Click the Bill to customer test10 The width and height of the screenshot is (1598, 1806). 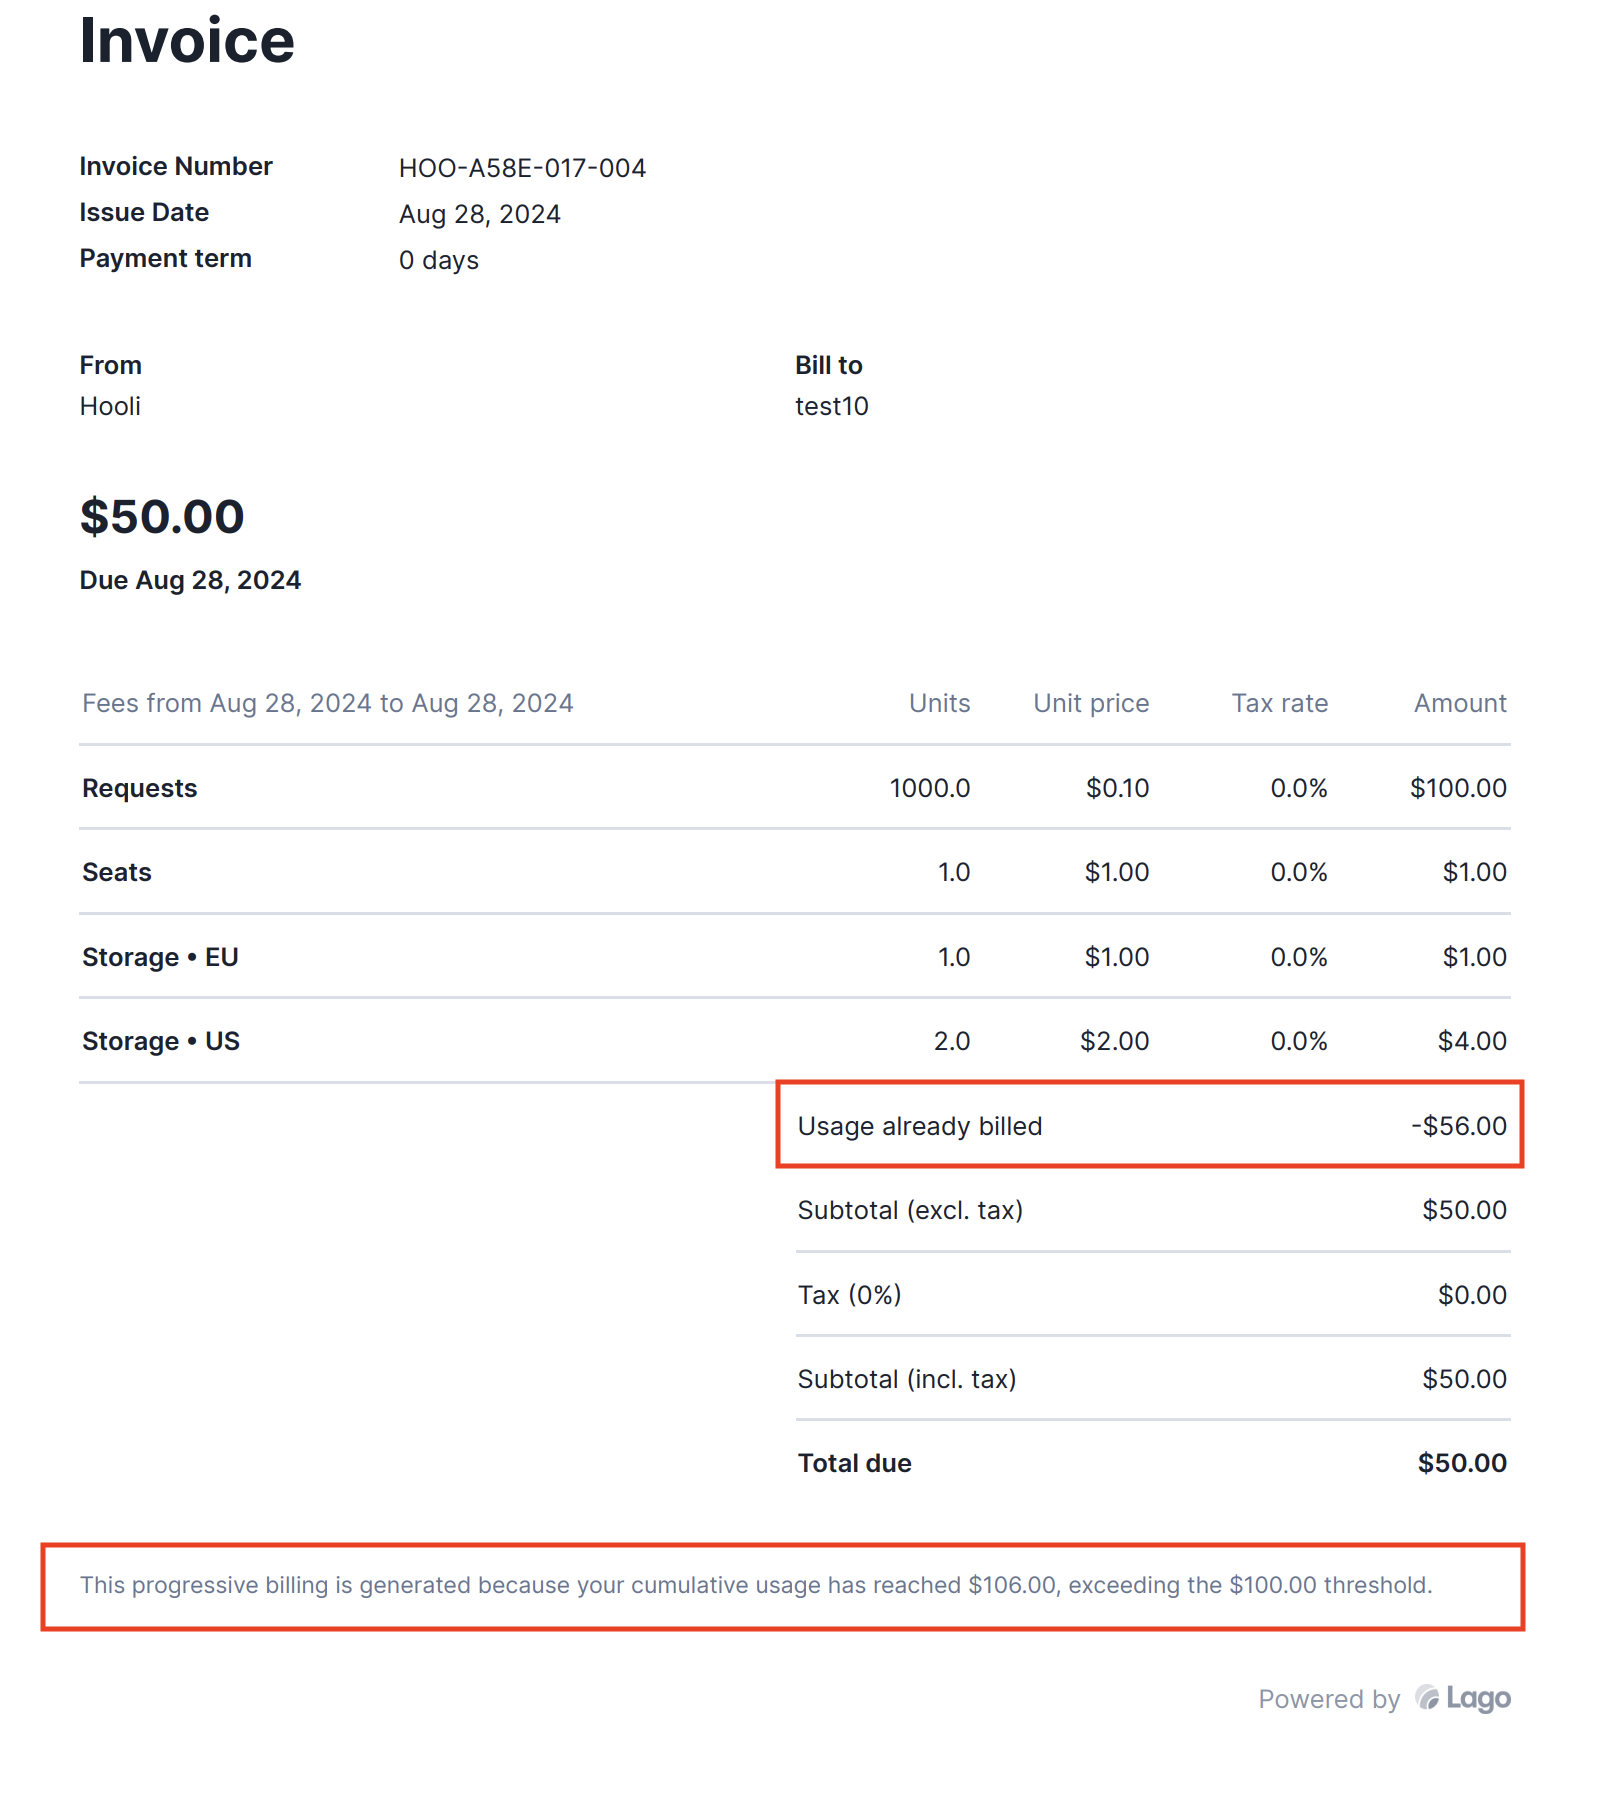pos(832,406)
